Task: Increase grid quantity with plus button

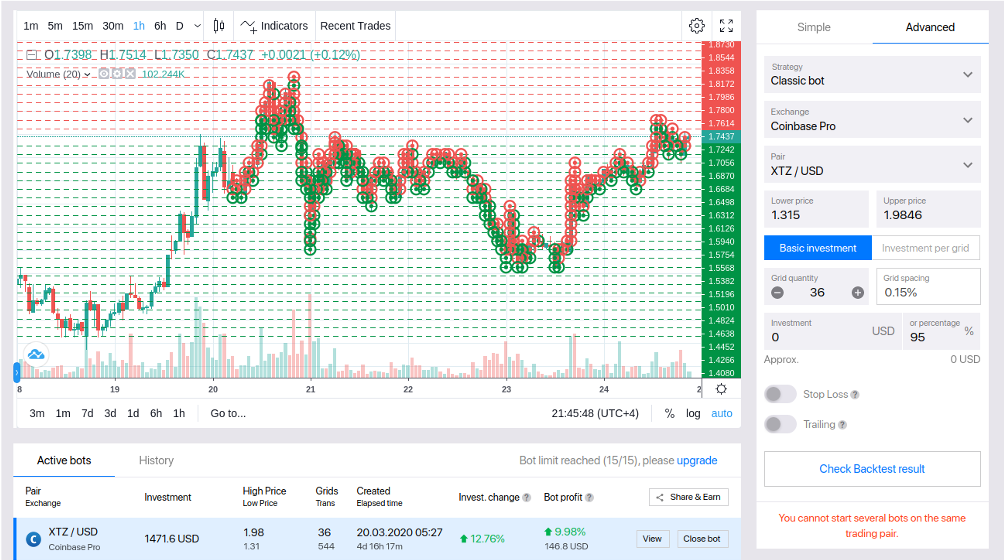Action: [858, 292]
